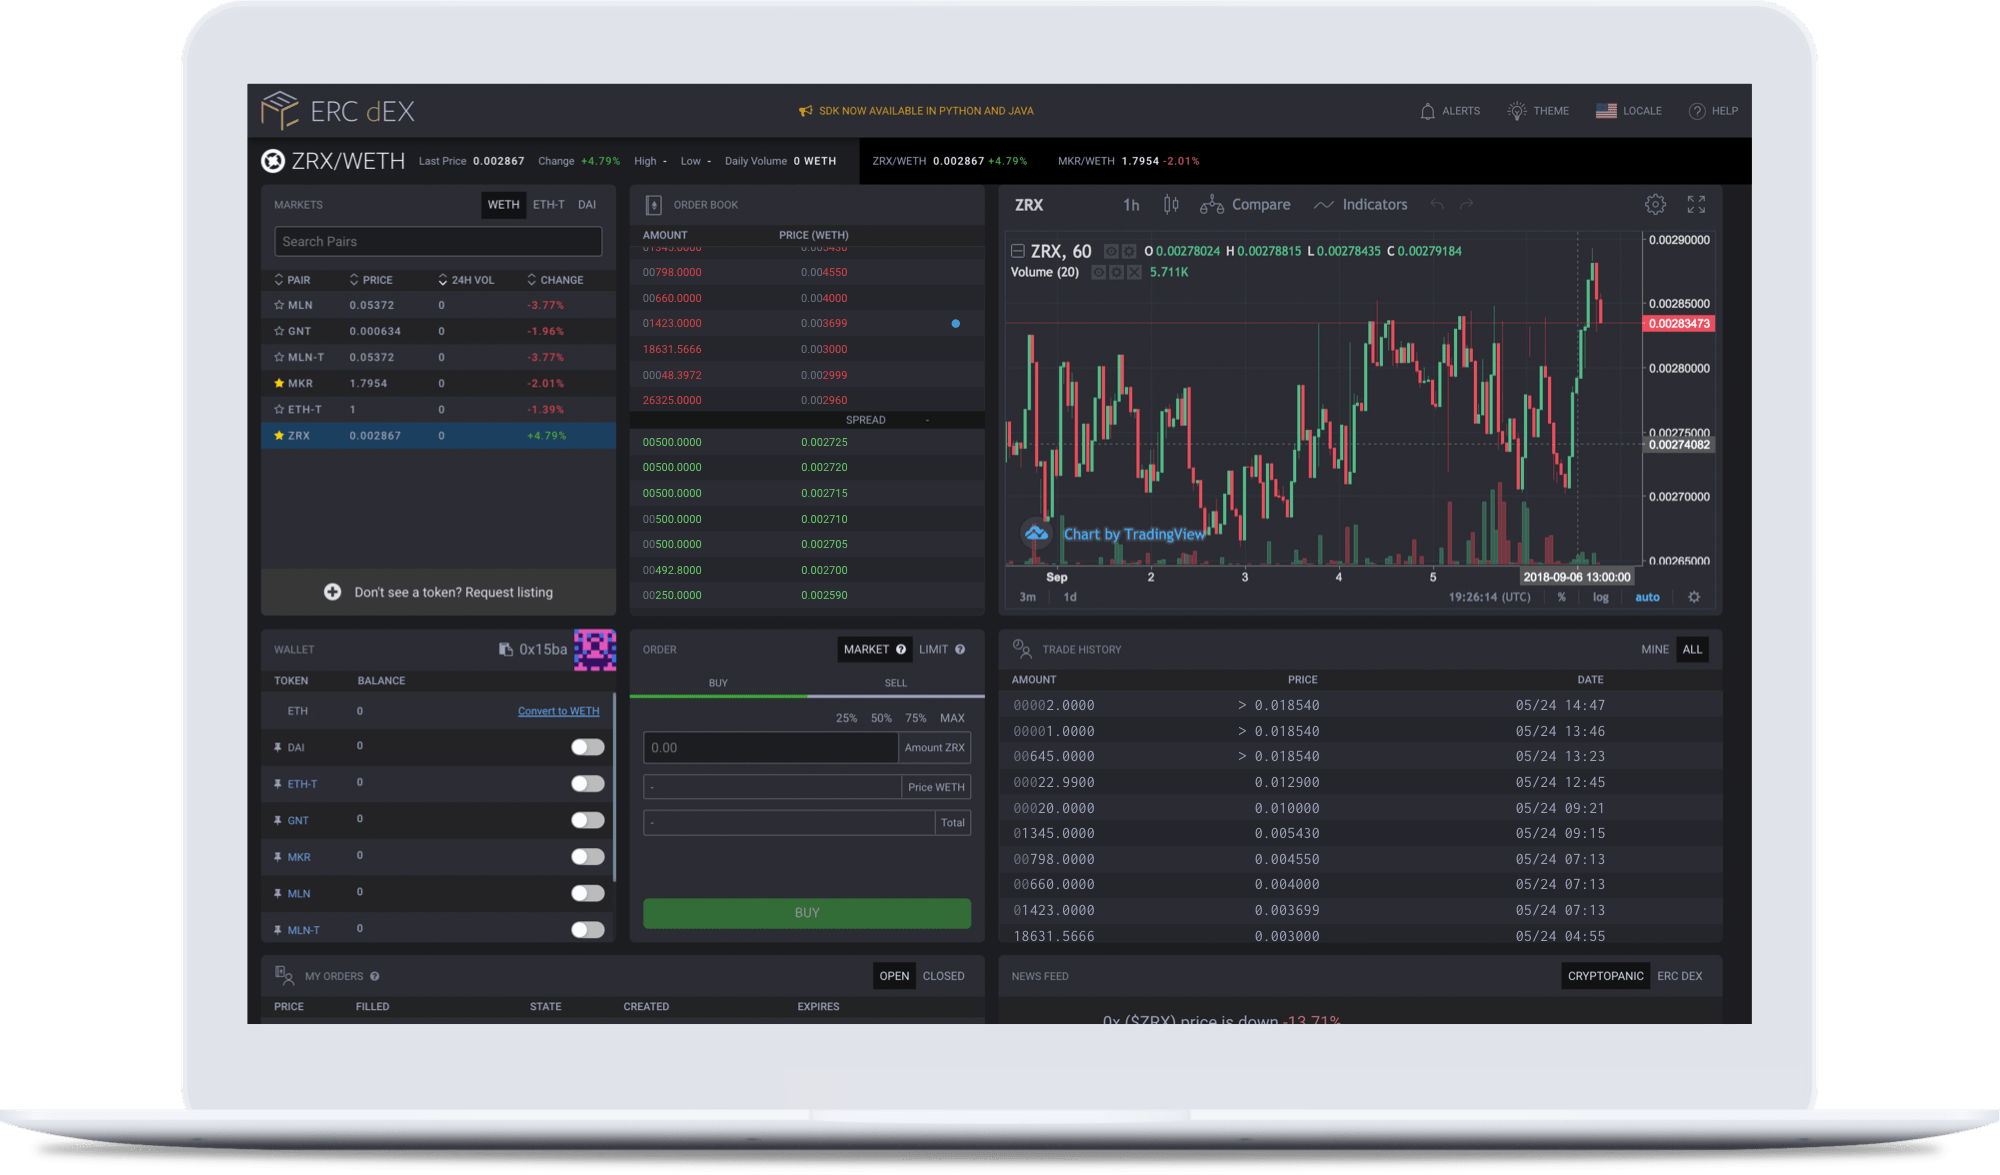
Task: Click the wallet address copy icon
Action: (501, 649)
